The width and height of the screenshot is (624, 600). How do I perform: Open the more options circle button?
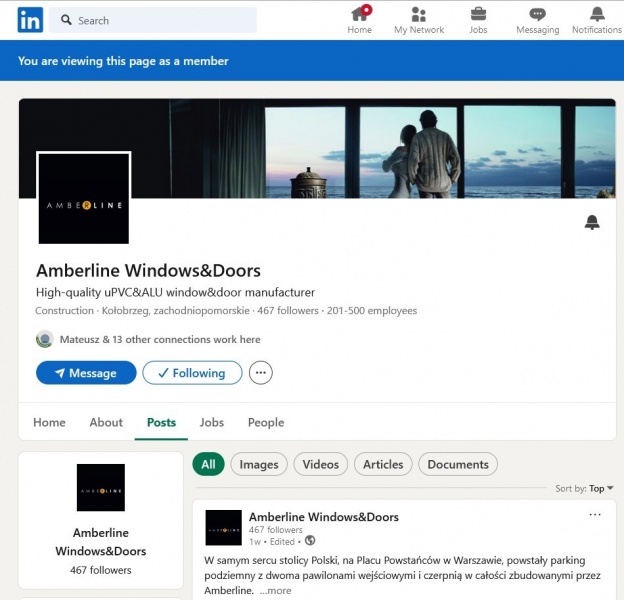261,373
